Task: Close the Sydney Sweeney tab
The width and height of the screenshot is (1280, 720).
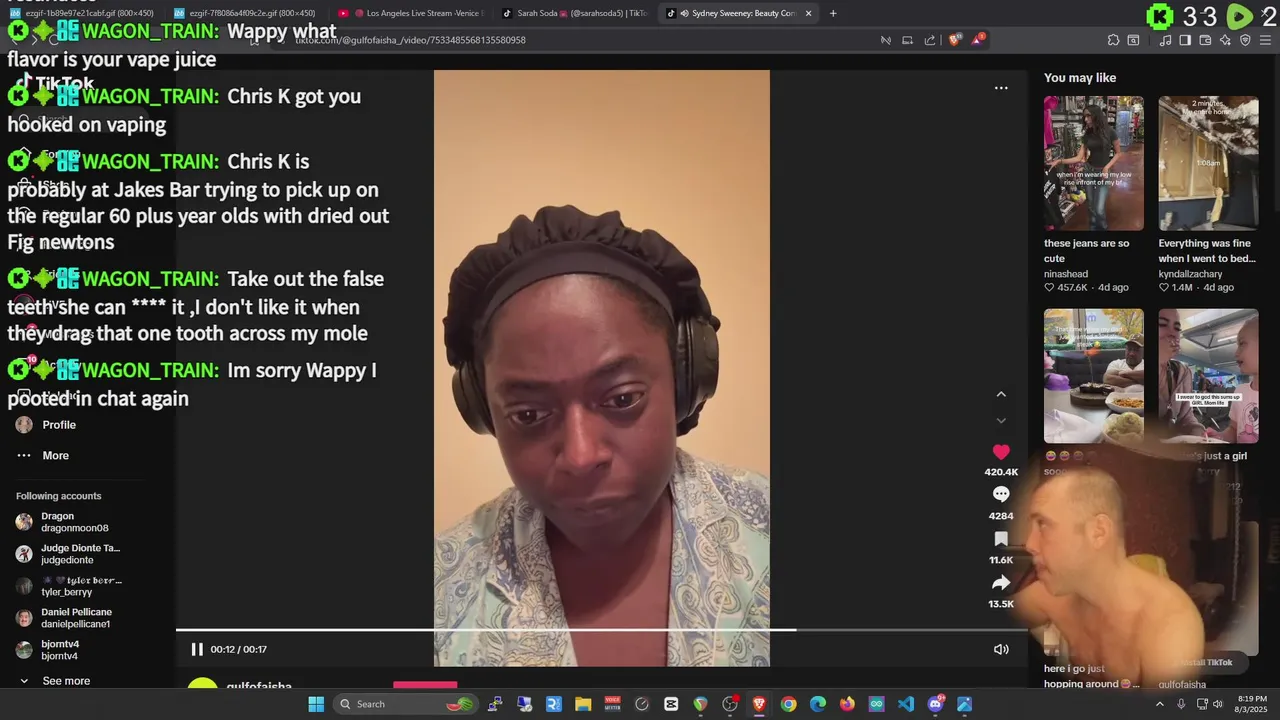Action: tap(808, 13)
